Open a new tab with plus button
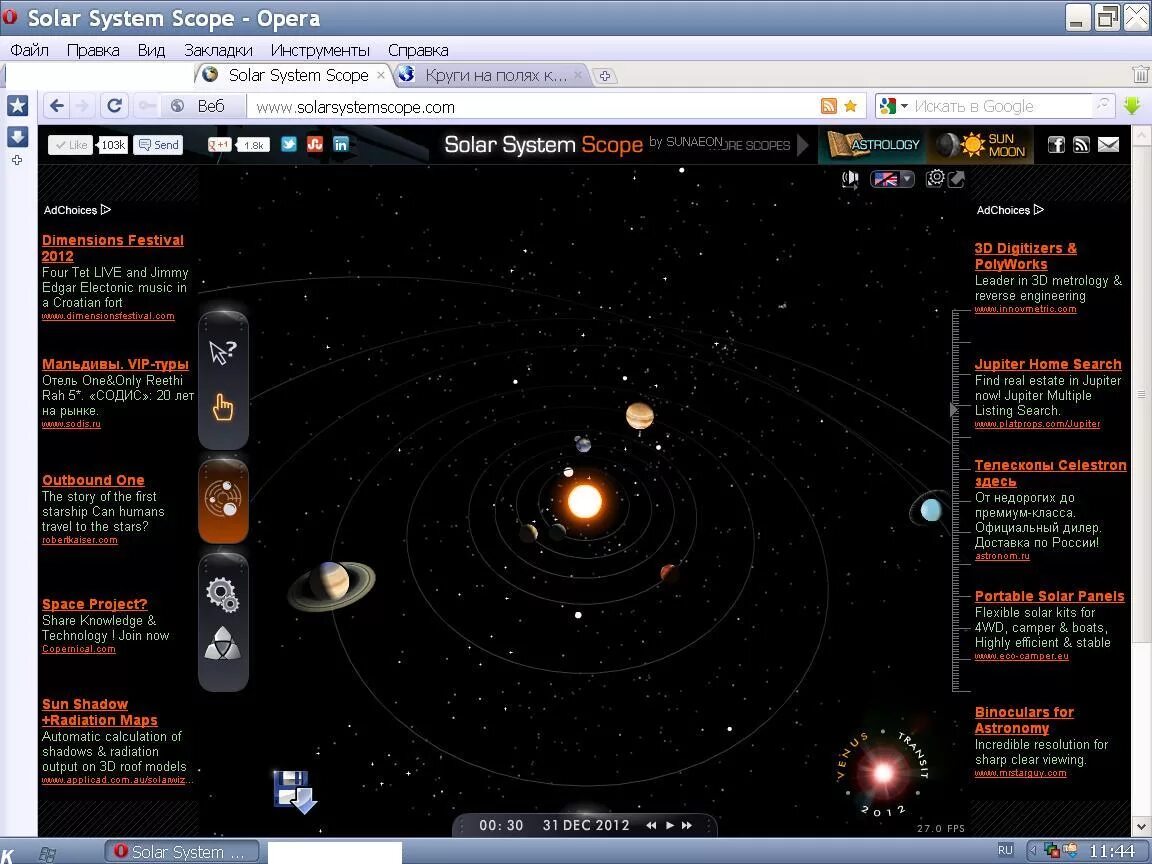 pyautogui.click(x=605, y=76)
